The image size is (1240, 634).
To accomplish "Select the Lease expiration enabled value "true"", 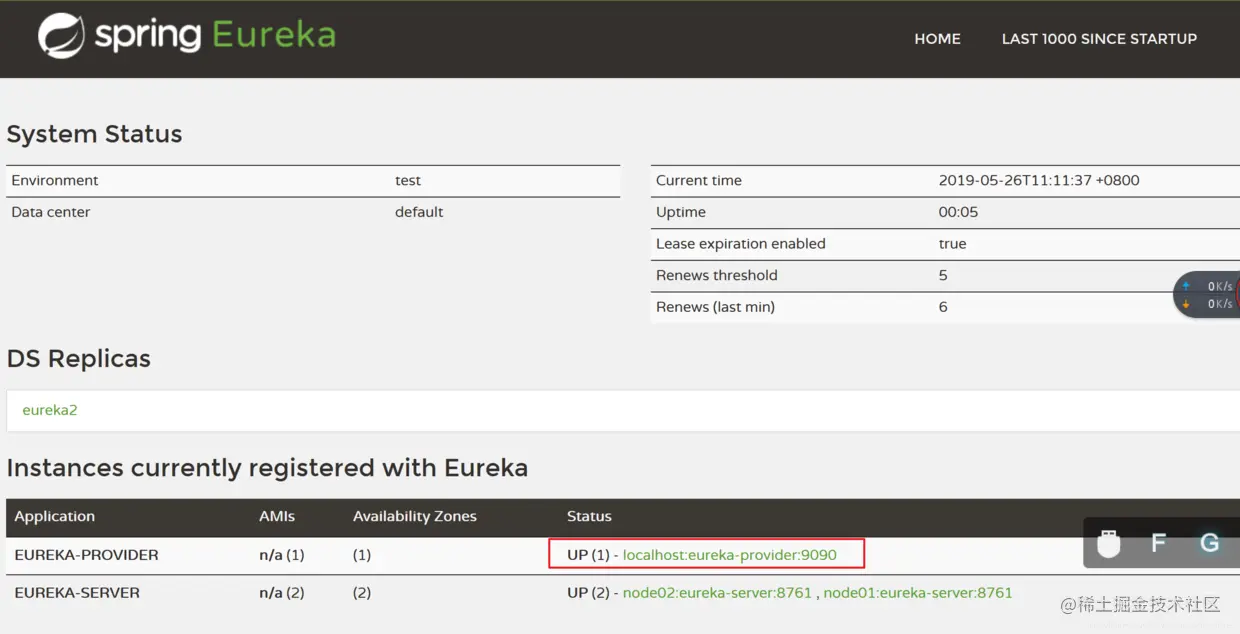I will coord(952,244).
